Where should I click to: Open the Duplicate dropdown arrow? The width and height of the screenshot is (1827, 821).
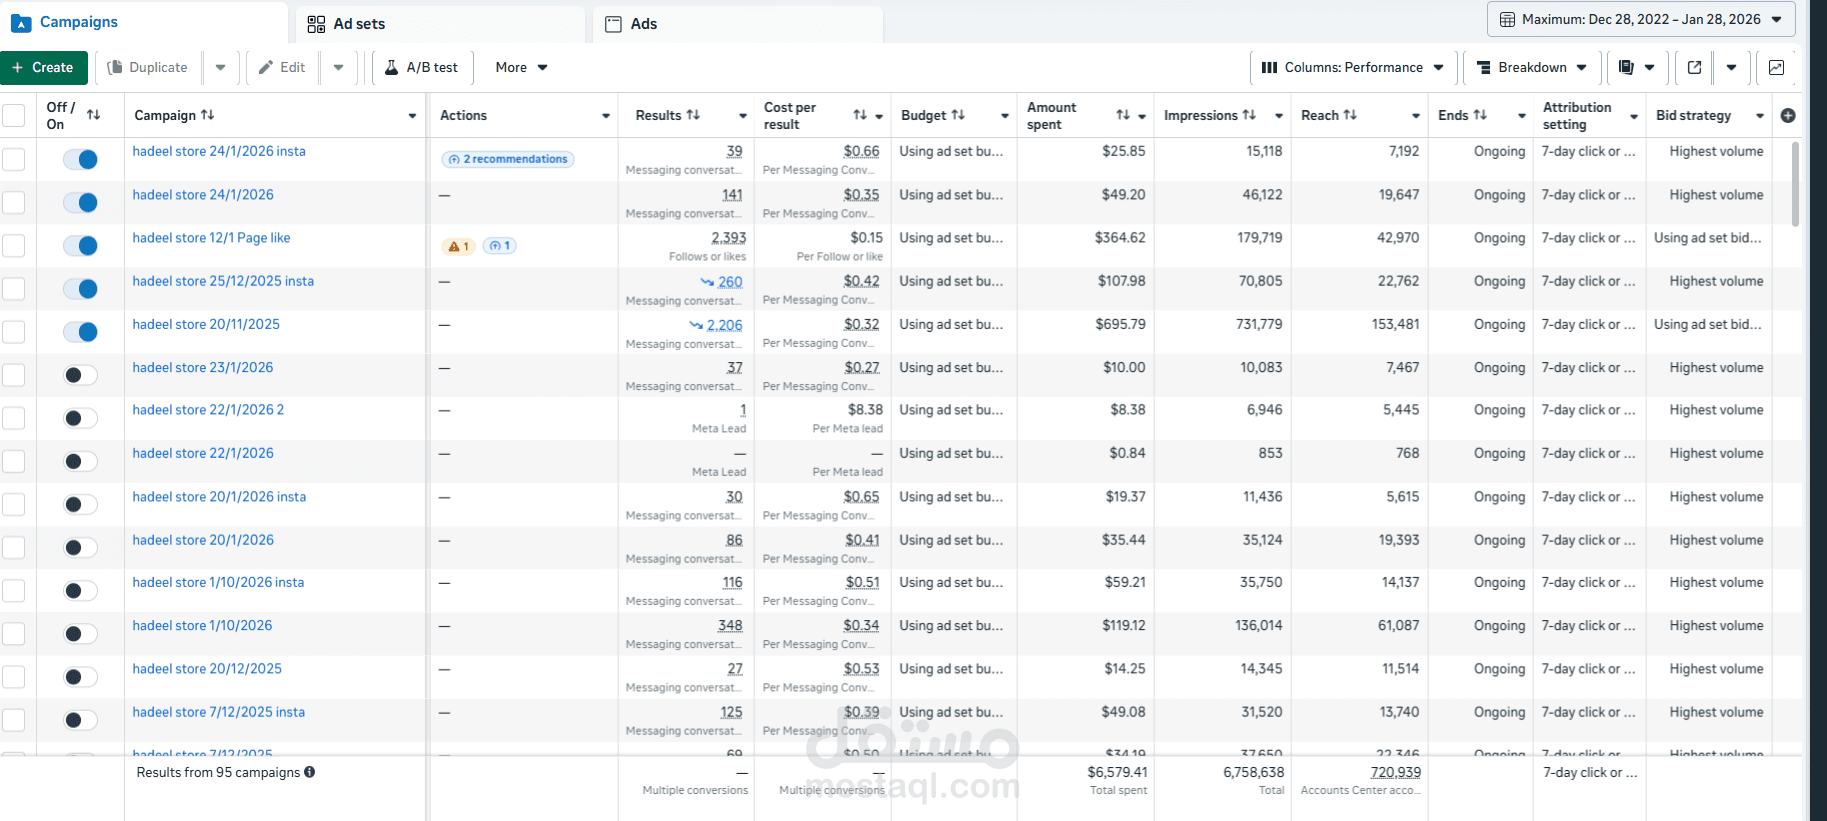coord(221,67)
